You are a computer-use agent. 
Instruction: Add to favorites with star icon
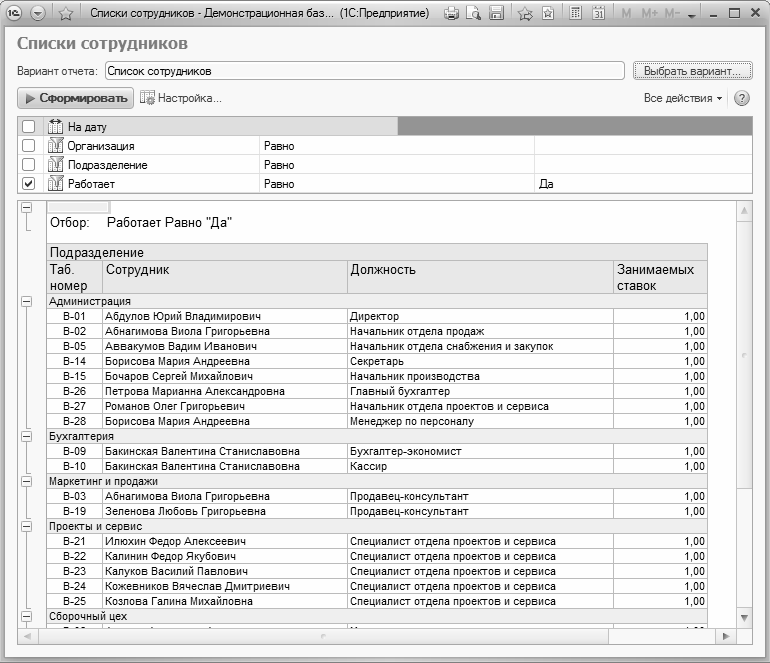point(65,13)
